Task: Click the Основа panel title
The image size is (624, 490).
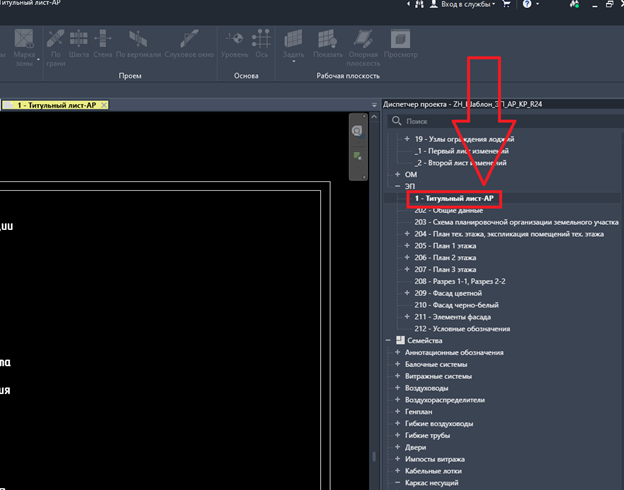Action: pyautogui.click(x=246, y=76)
